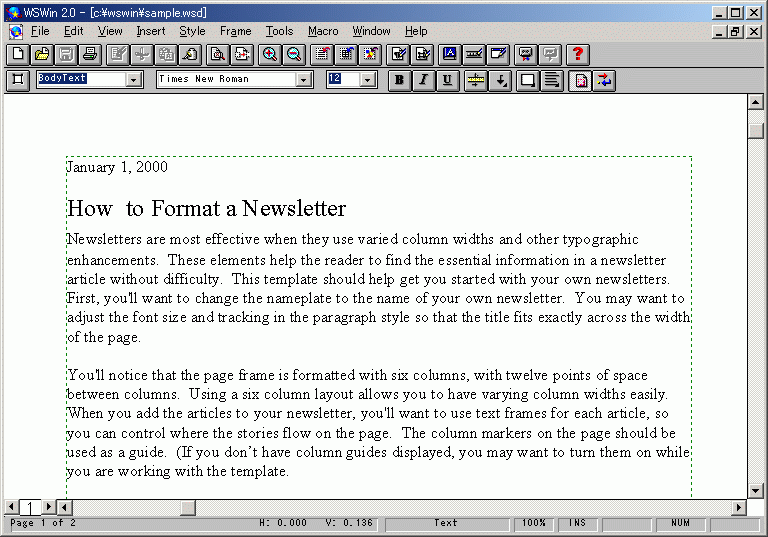Click the frame tool icon left of BodyText
This screenshot has width=768, height=537.
18,80
